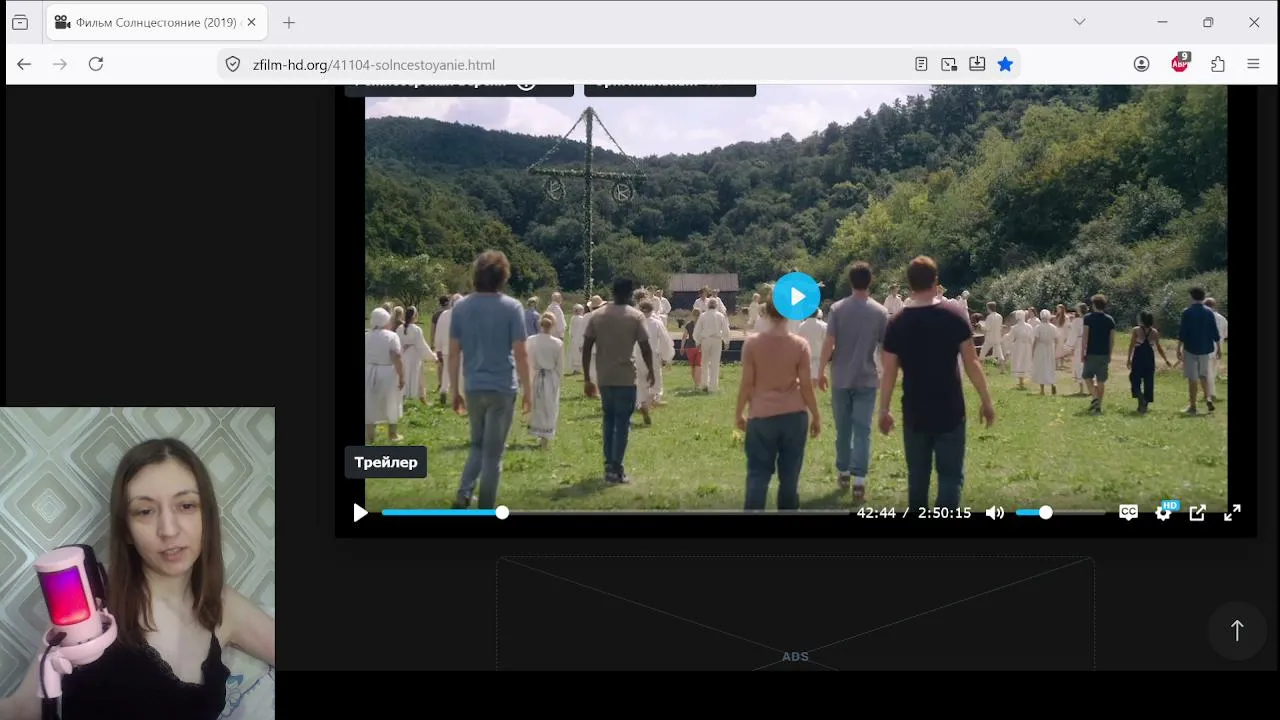The image size is (1280, 720).
Task: Toggle the blue bookmark star
Action: tap(1005, 64)
